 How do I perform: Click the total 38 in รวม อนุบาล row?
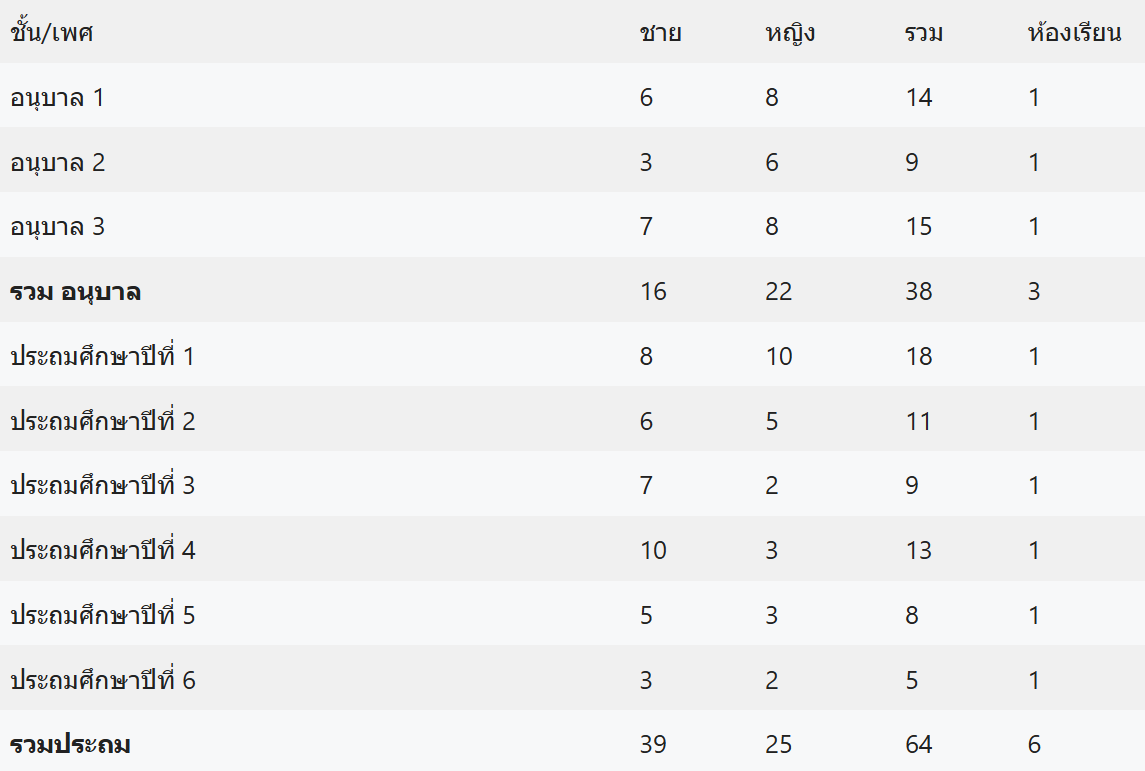coord(918,292)
